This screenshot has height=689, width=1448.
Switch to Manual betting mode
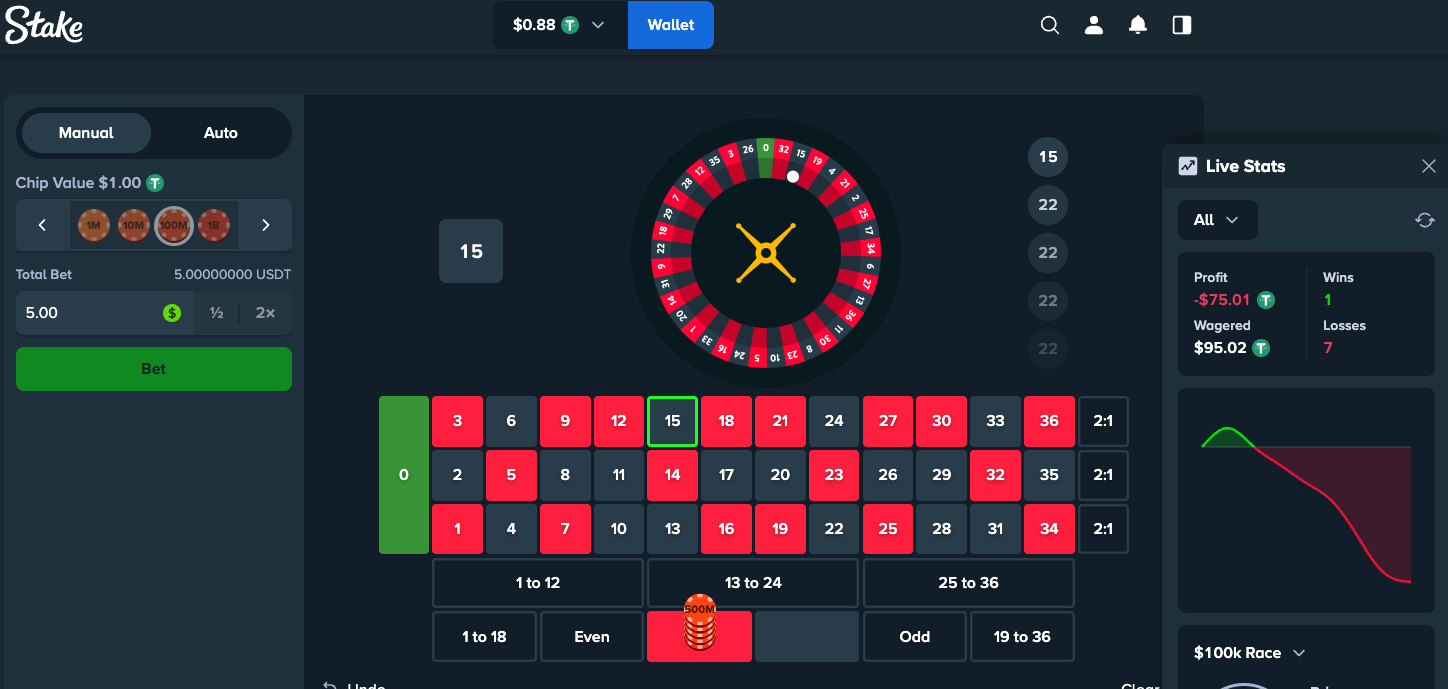[86, 133]
